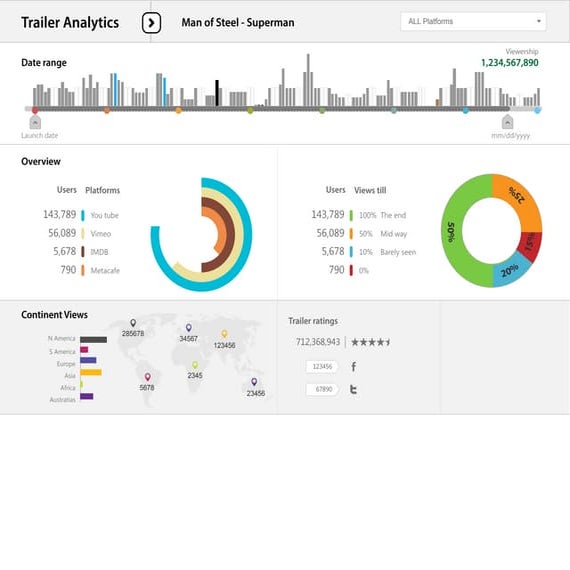Click the Europe blue bar
Image resolution: width=570 pixels, height=570 pixels.
click(88, 360)
